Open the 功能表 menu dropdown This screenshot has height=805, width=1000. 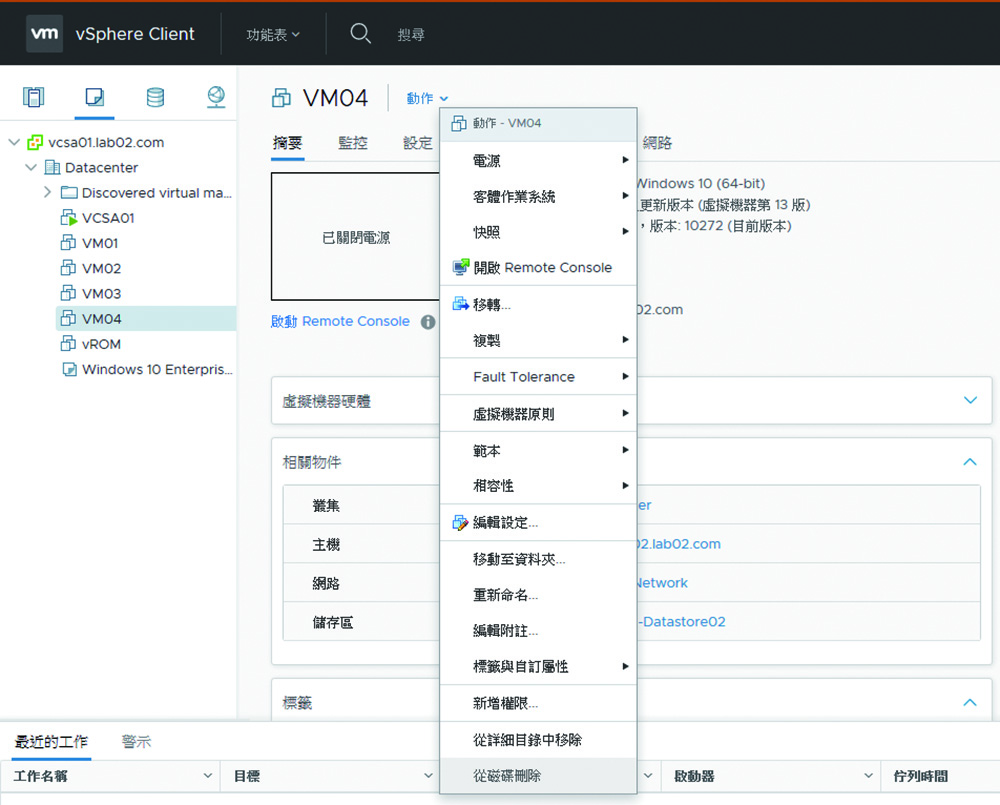pyautogui.click(x=273, y=34)
